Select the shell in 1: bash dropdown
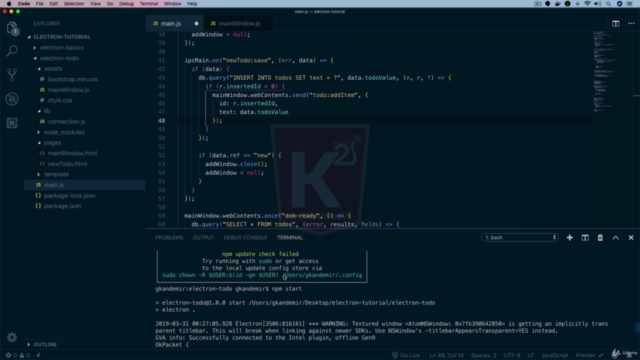This screenshot has height=360, width=640. 520,238
